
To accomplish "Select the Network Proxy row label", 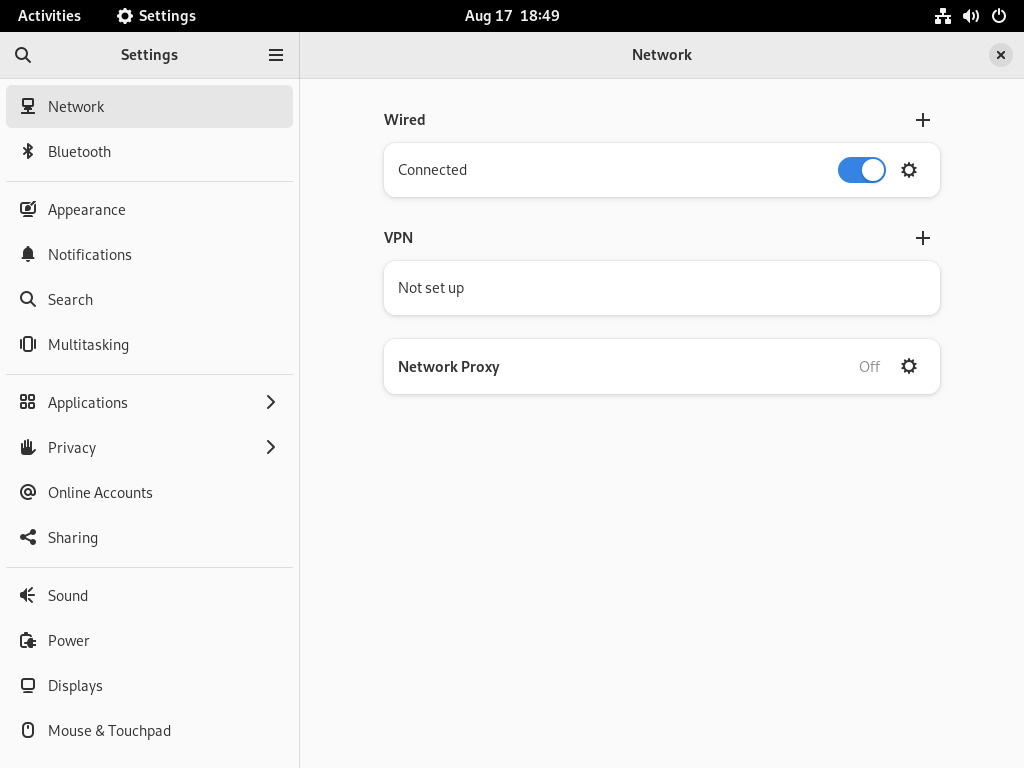I will point(449,366).
